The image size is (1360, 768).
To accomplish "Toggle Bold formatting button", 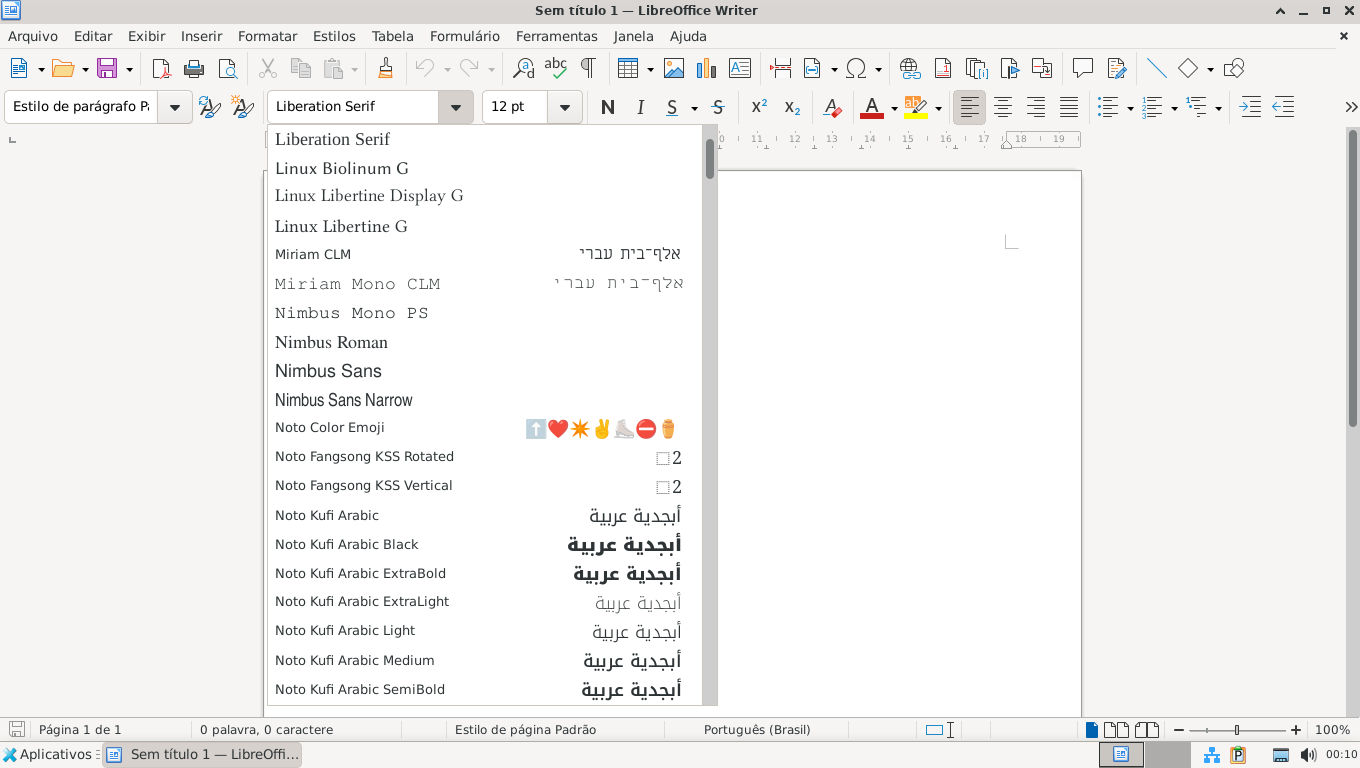I will tap(607, 107).
